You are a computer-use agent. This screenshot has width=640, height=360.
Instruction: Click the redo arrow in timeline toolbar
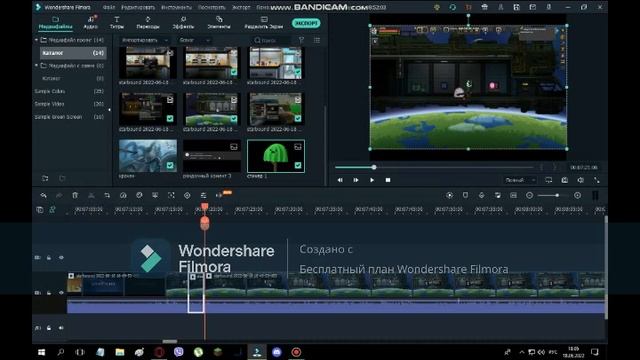click(59, 196)
